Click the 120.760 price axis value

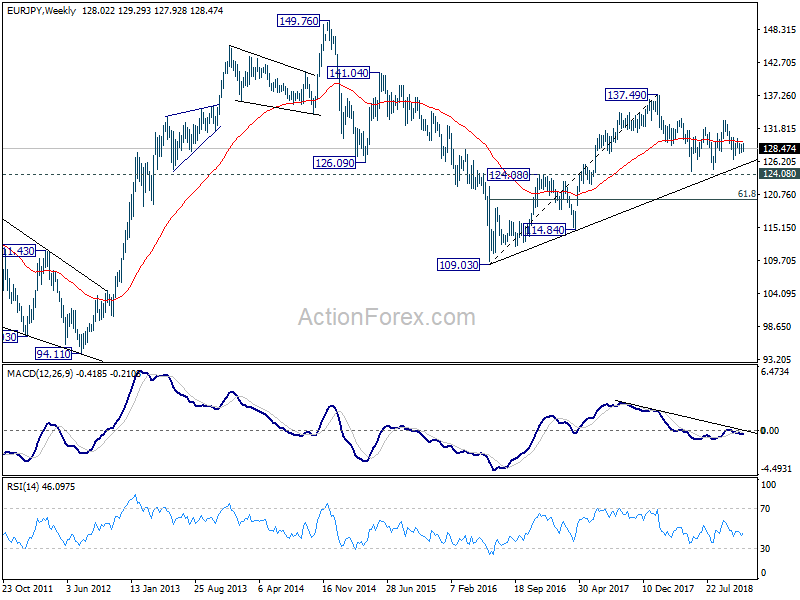point(779,194)
